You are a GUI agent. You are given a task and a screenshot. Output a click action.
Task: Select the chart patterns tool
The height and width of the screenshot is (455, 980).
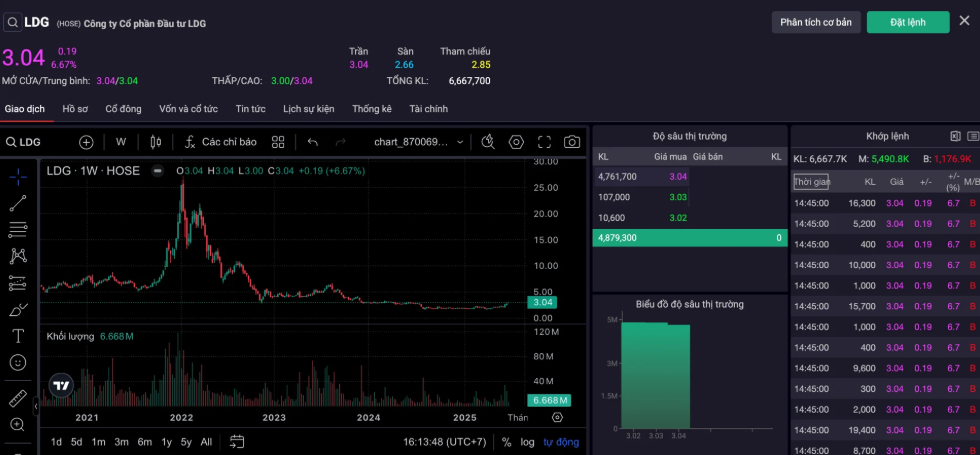pyautogui.click(x=18, y=256)
